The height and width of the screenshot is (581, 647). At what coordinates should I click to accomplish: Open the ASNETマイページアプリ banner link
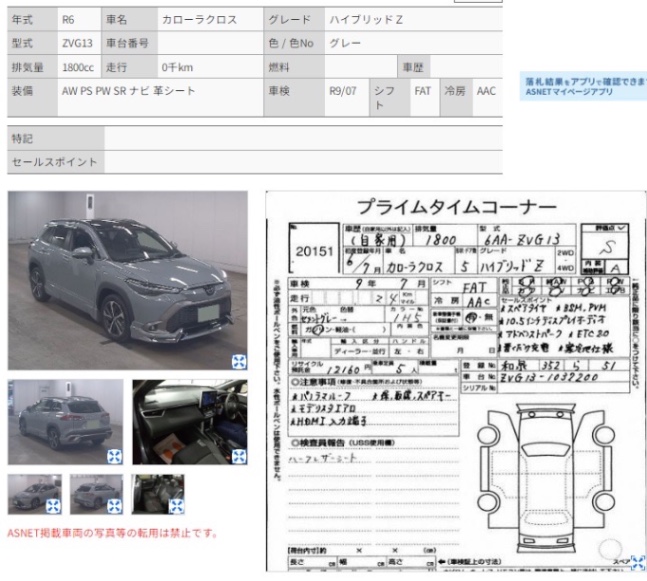point(583,87)
